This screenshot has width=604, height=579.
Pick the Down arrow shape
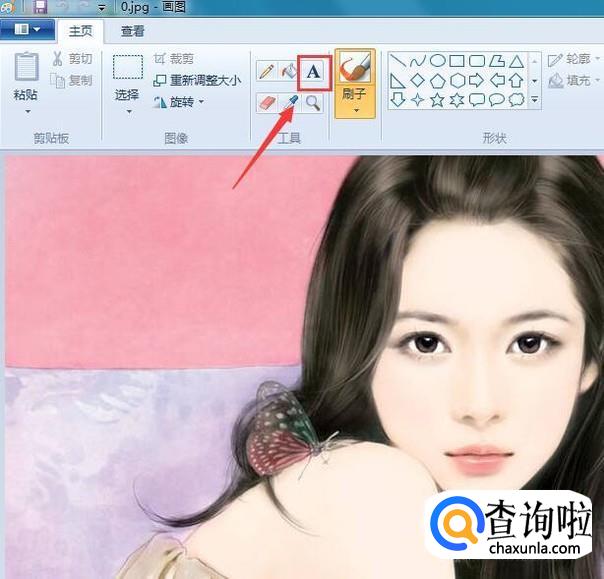[398, 100]
